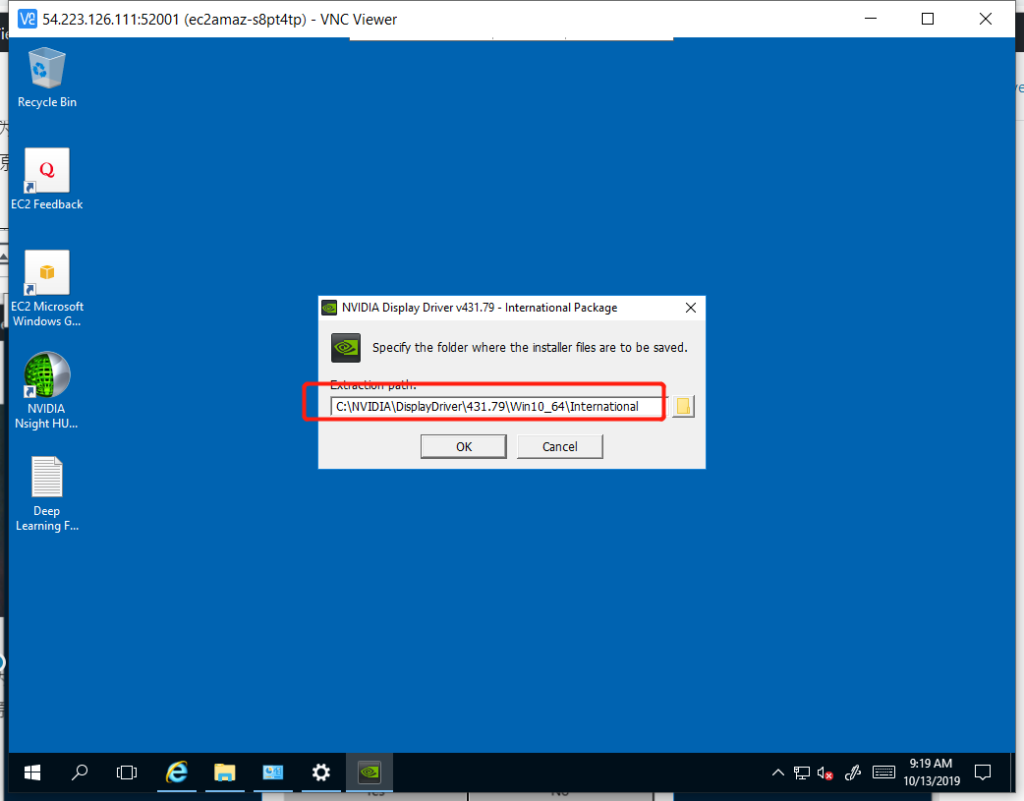Click the folder browse icon beside extraction path

683,406
